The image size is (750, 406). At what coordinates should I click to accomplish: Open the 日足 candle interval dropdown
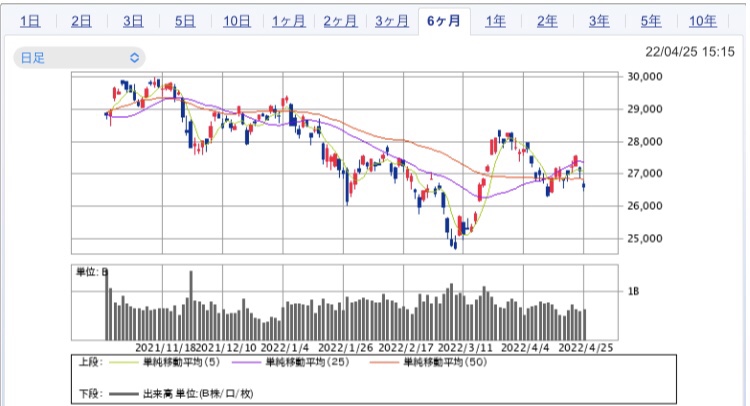point(79,58)
